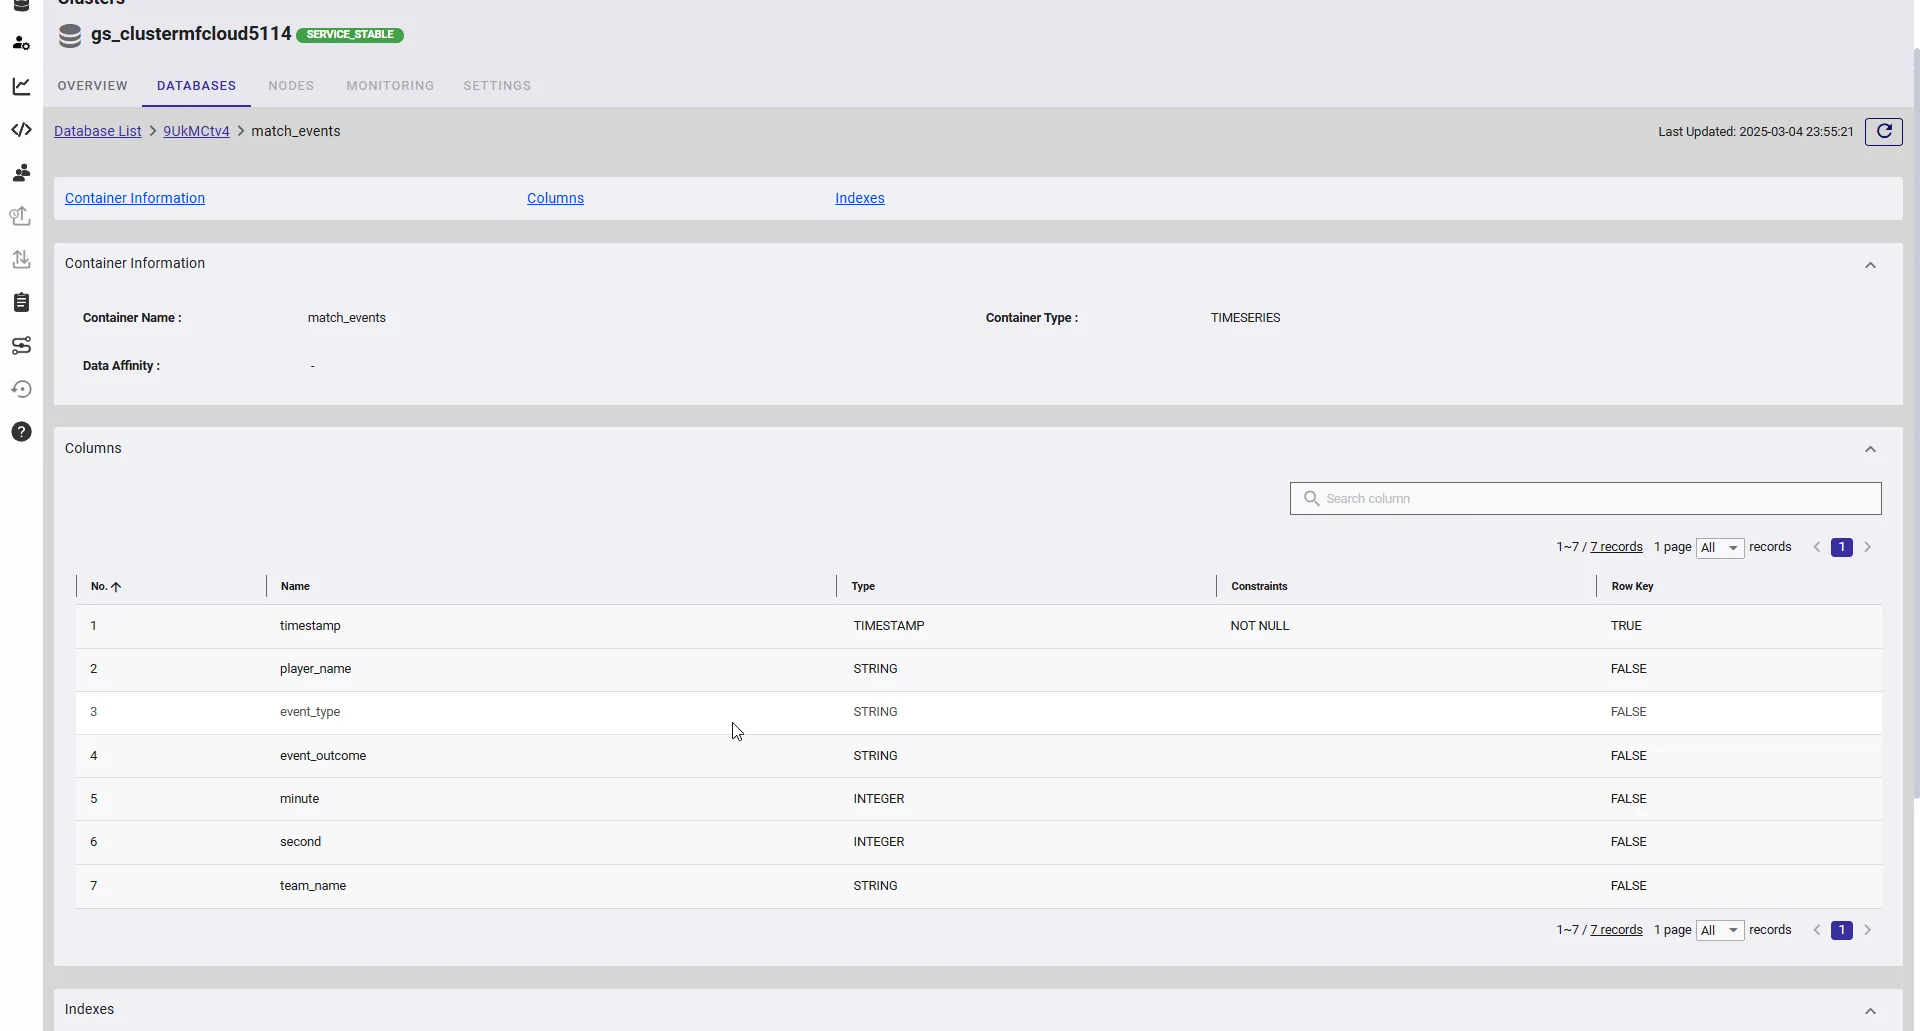1920x1031 pixels.
Task: Click the help question mark icon
Action: coord(21,432)
